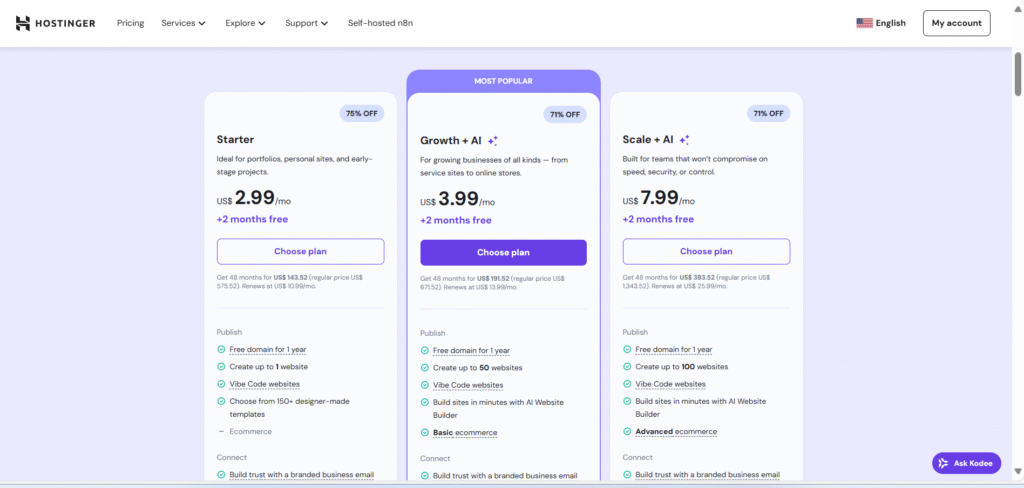Image resolution: width=1024 pixels, height=488 pixels.
Task: Select the Scale + AI plan button
Action: [x=706, y=251]
